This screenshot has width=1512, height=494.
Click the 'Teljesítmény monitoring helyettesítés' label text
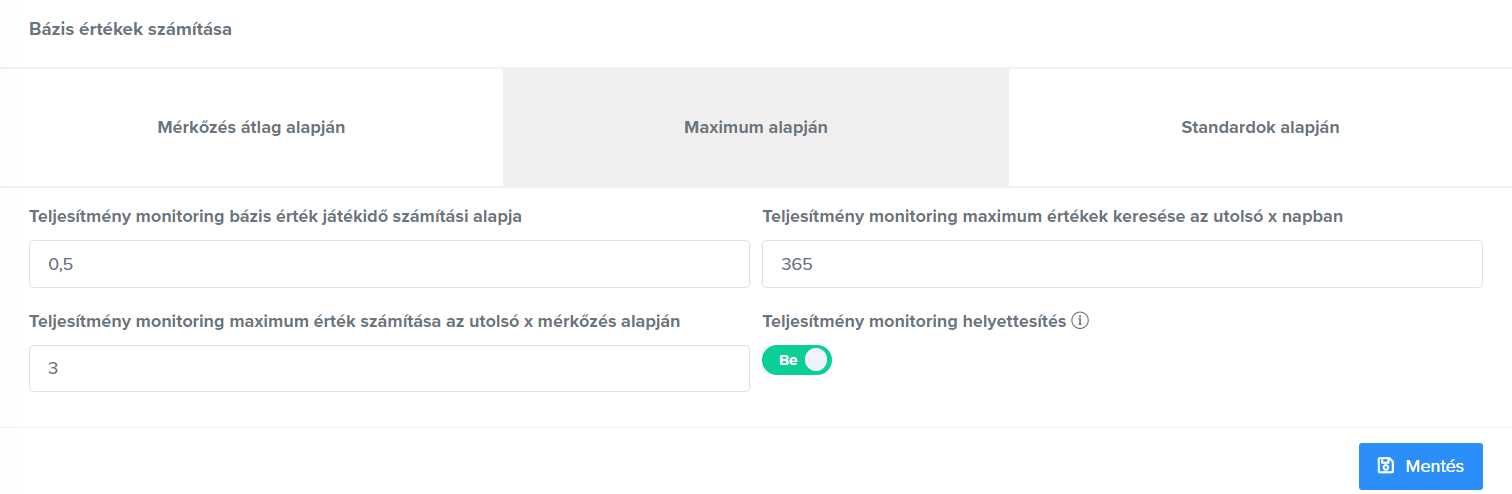click(914, 322)
